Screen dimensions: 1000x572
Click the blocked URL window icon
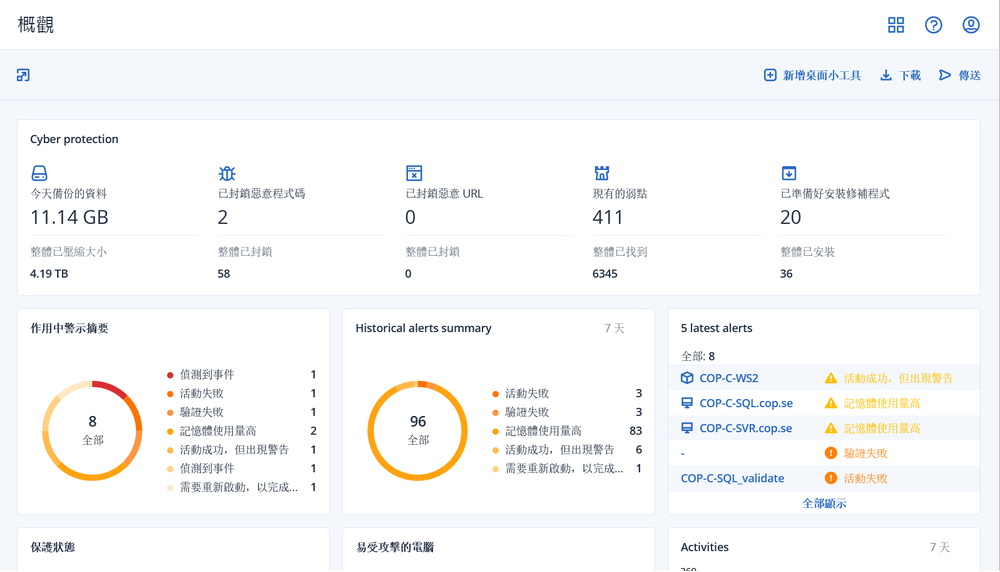(414, 173)
